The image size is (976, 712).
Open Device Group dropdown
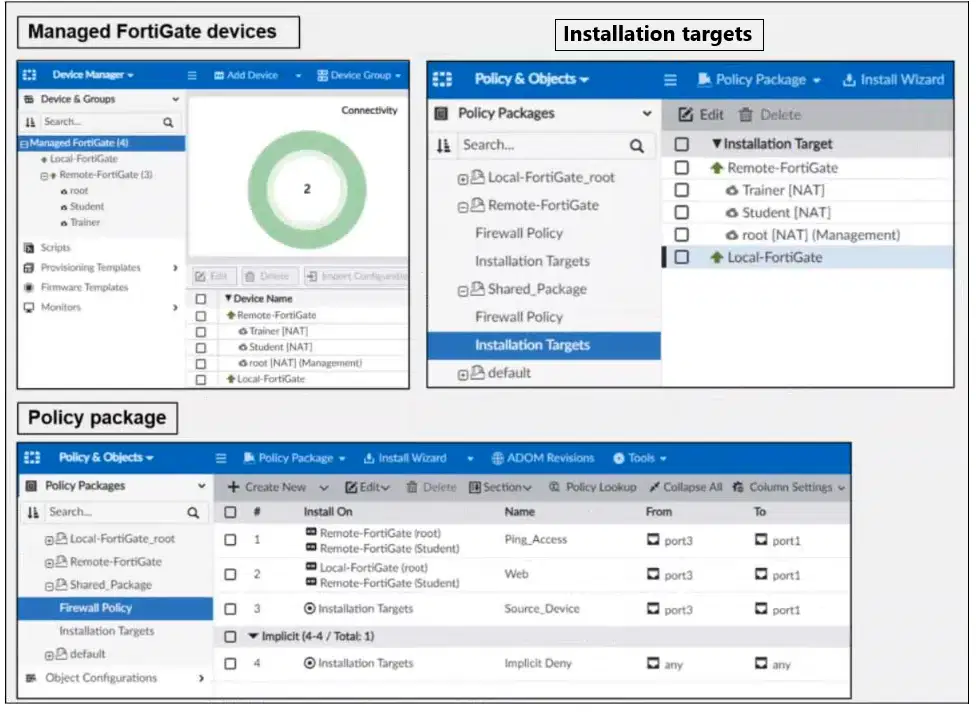(x=359, y=76)
